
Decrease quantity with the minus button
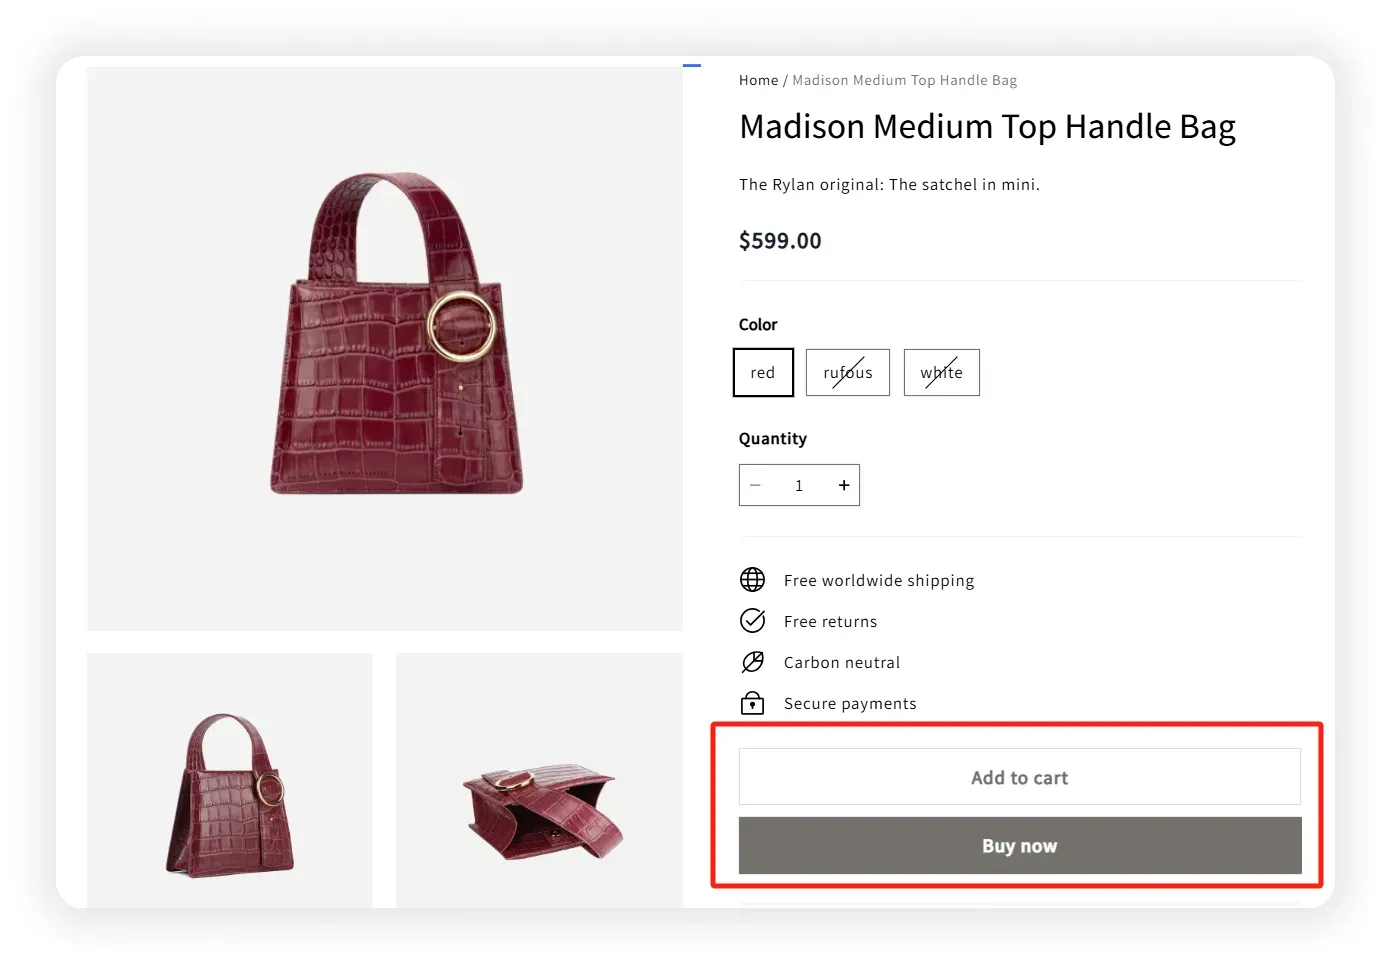[755, 485]
